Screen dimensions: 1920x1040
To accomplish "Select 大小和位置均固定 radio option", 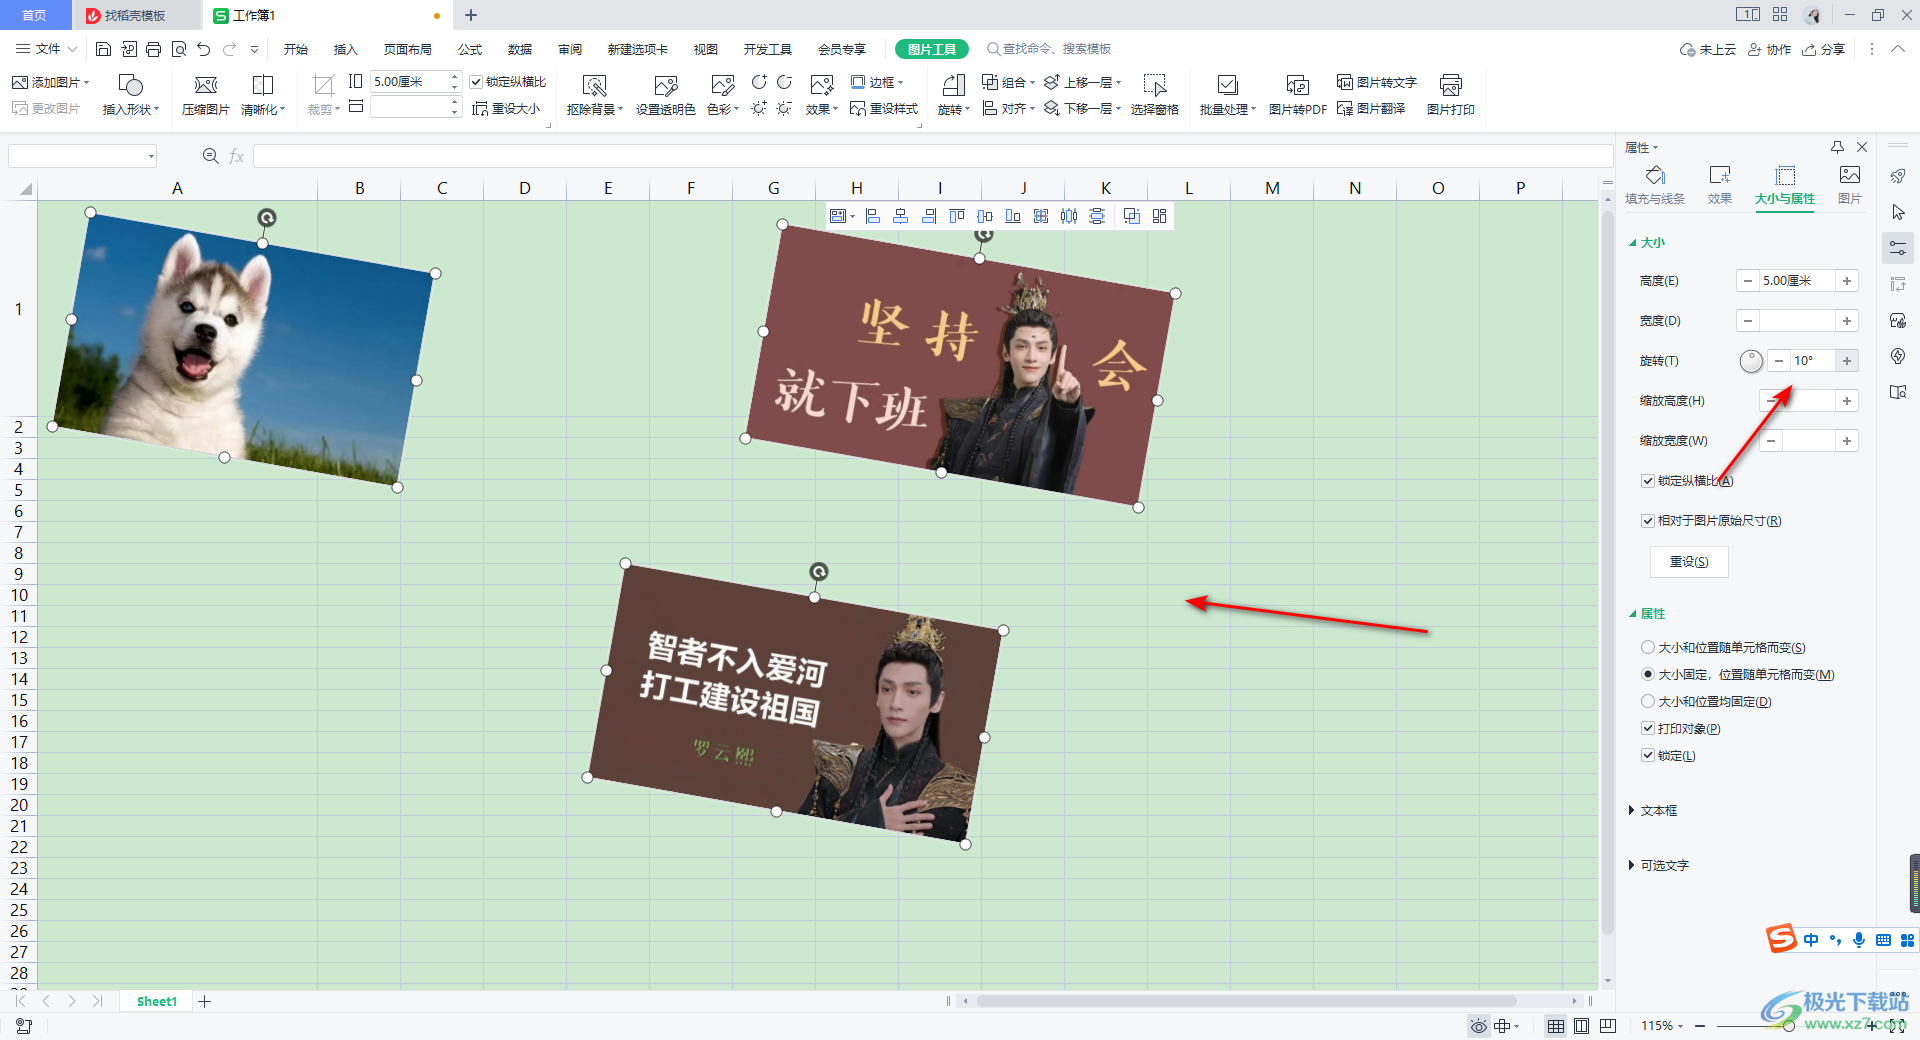I will pos(1648,702).
